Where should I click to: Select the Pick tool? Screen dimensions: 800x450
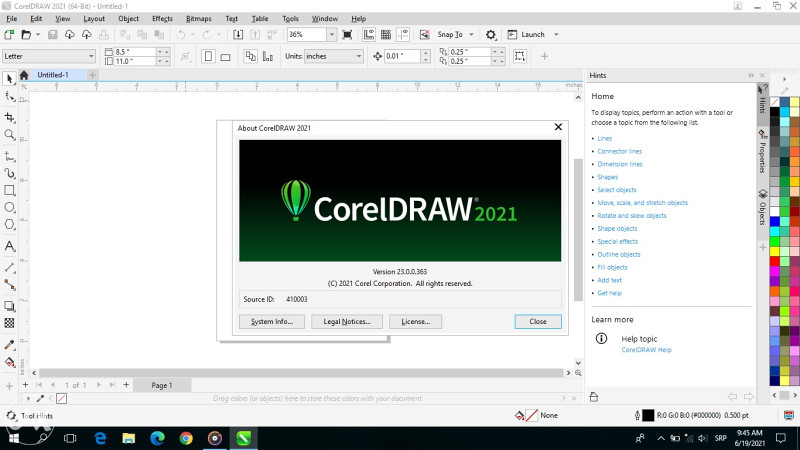pyautogui.click(x=9, y=79)
